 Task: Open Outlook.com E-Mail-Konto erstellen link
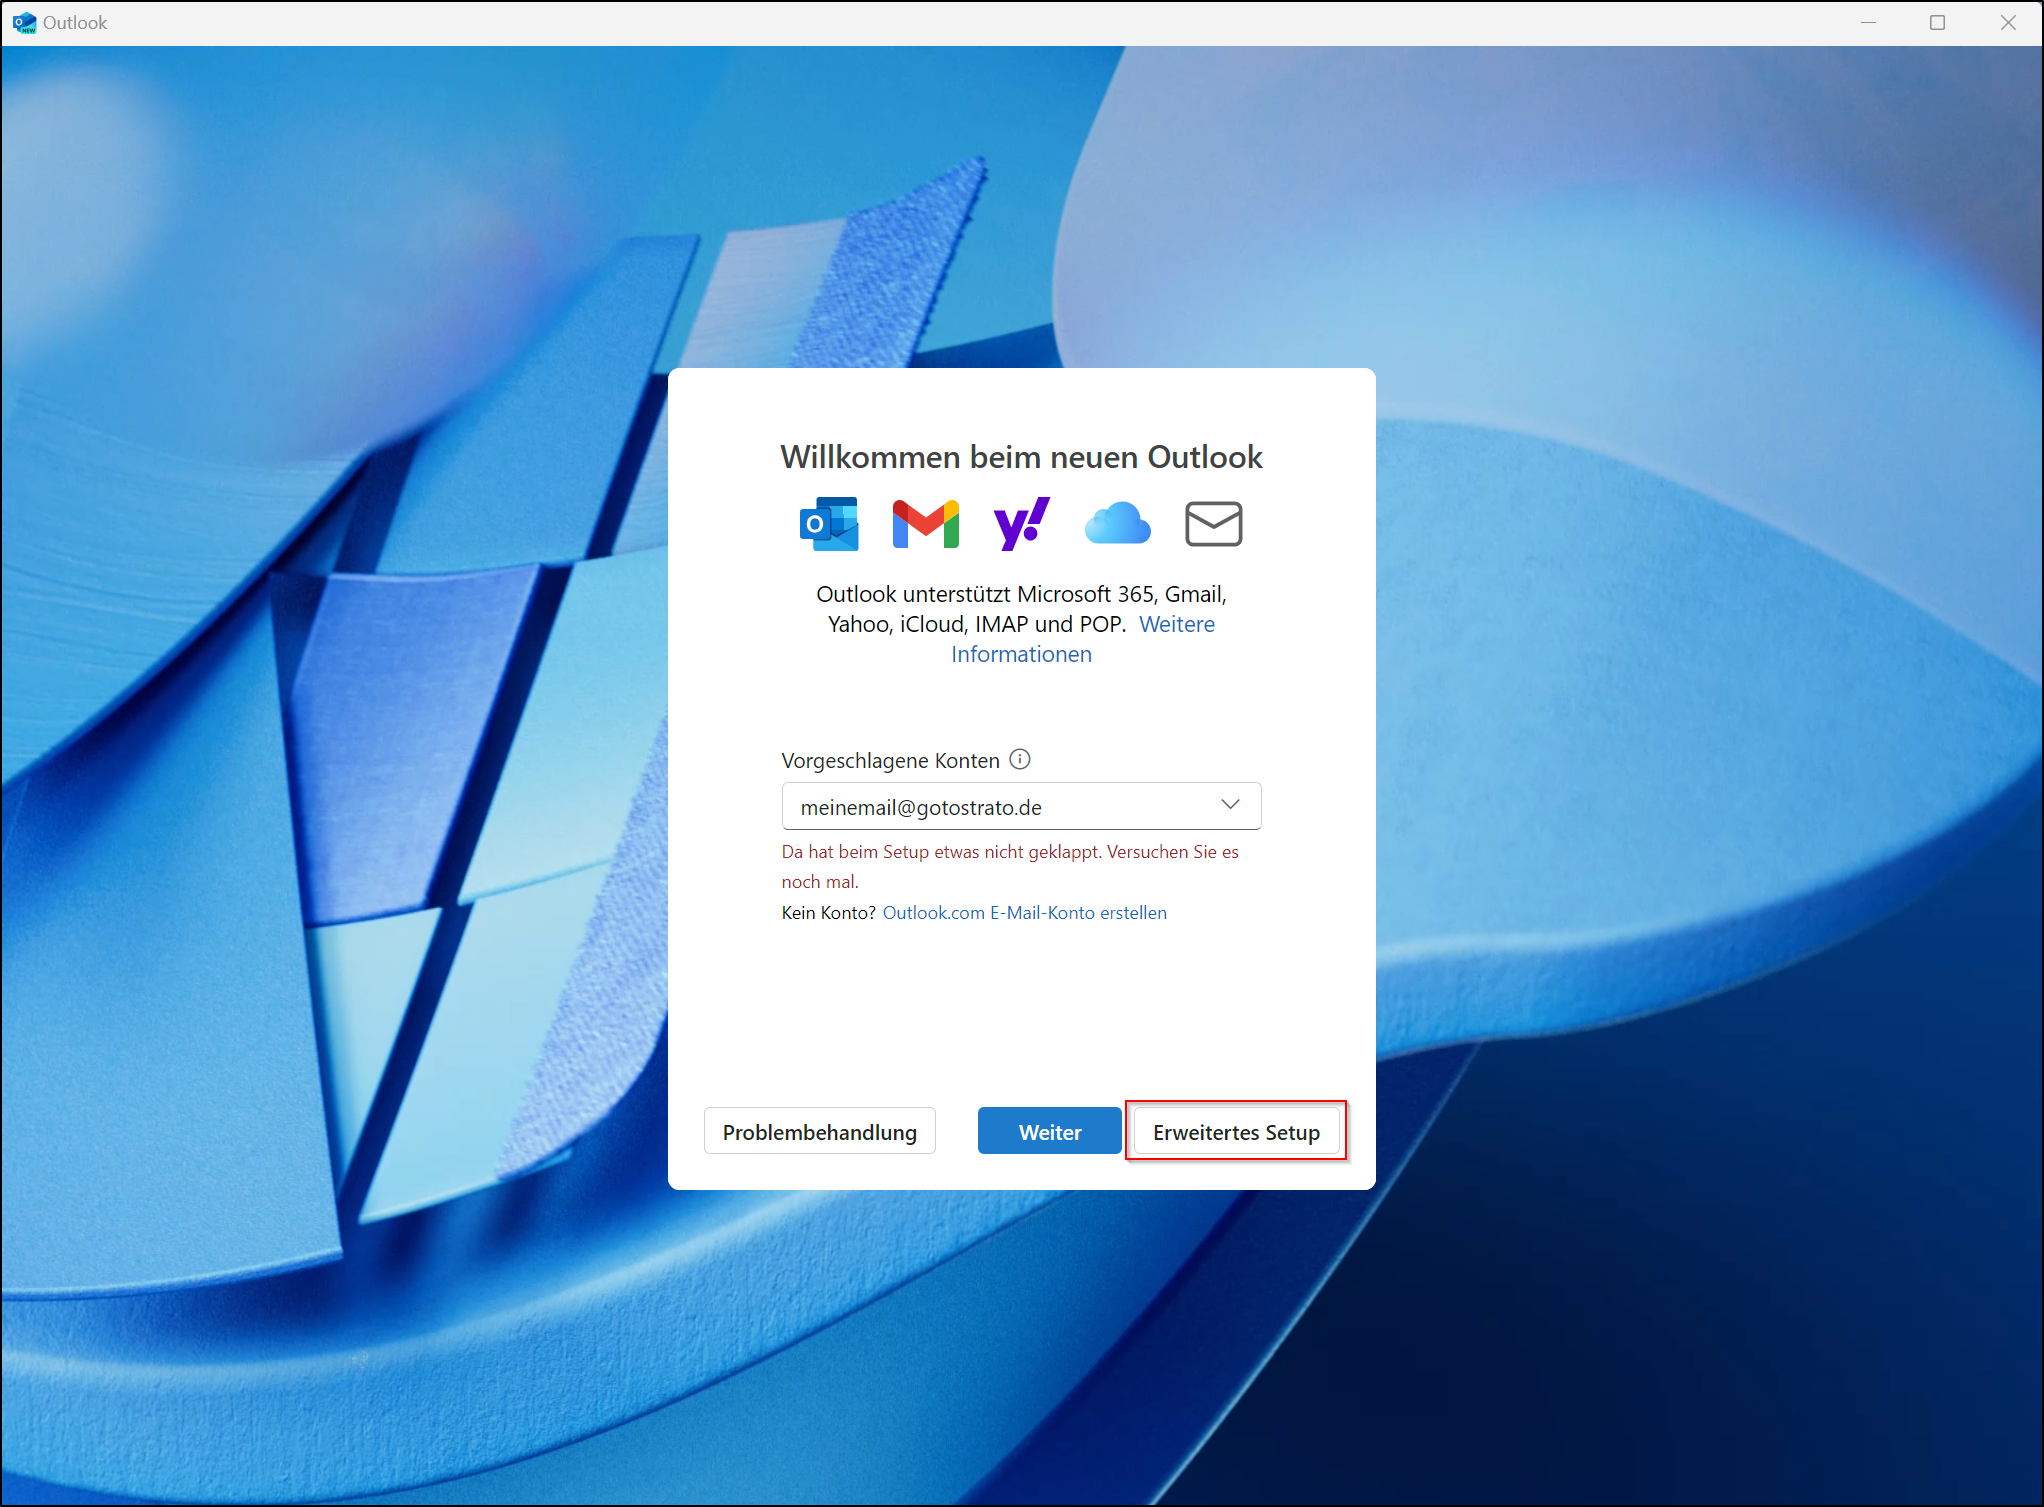coord(1024,912)
